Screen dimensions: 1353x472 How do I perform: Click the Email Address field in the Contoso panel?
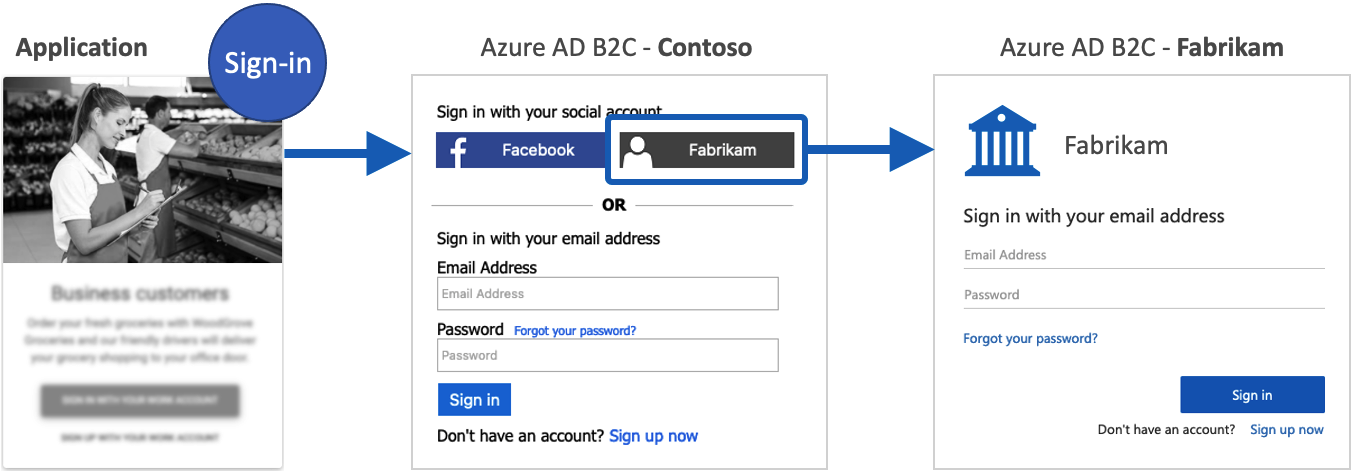607,294
